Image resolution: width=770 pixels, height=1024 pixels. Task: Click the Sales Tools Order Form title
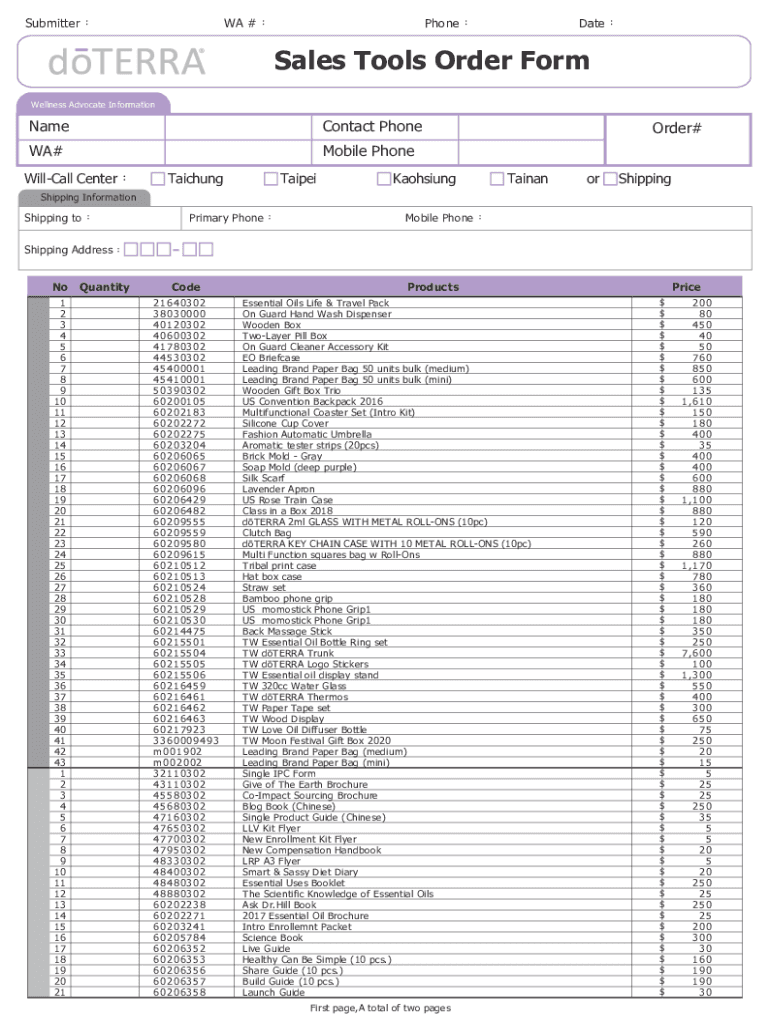click(x=432, y=62)
